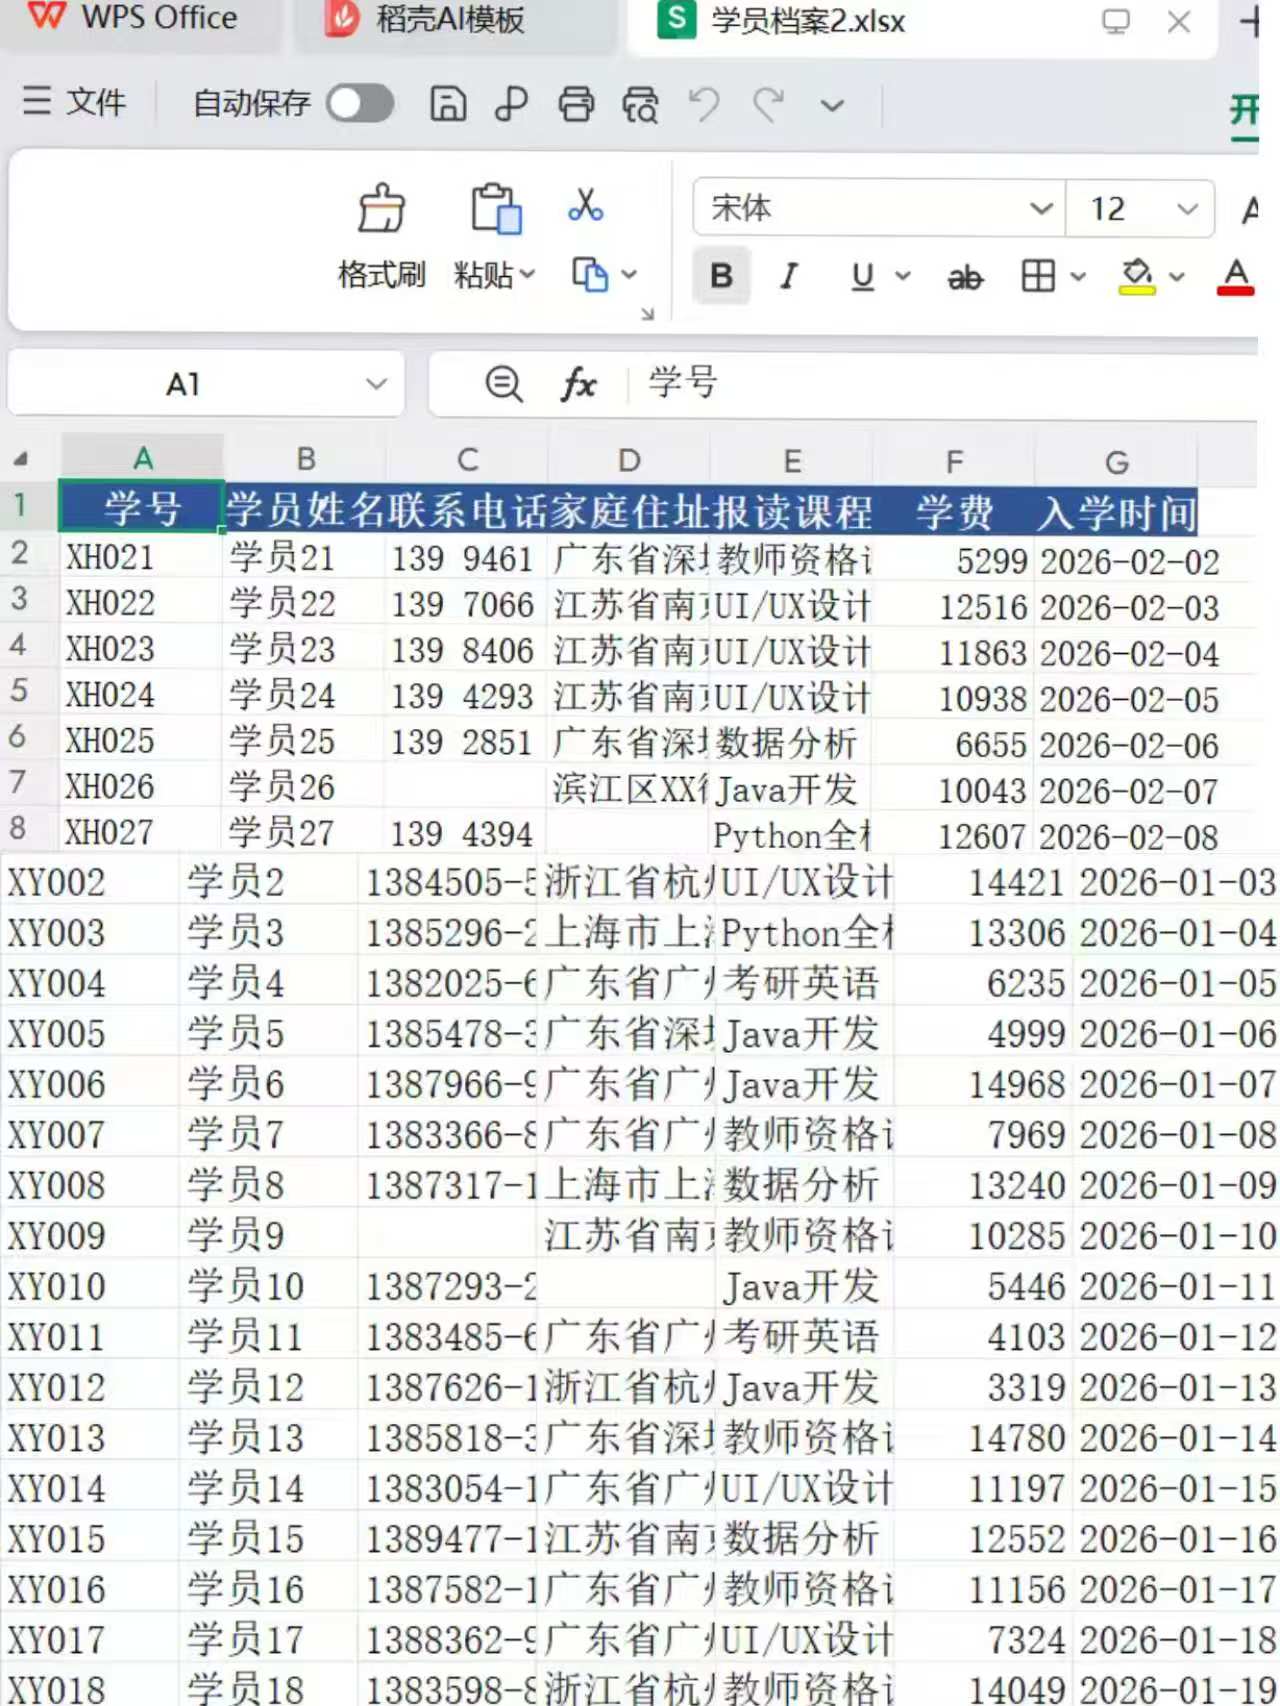
Task: Expand the fill color dropdown
Action: pyautogui.click(x=1177, y=276)
